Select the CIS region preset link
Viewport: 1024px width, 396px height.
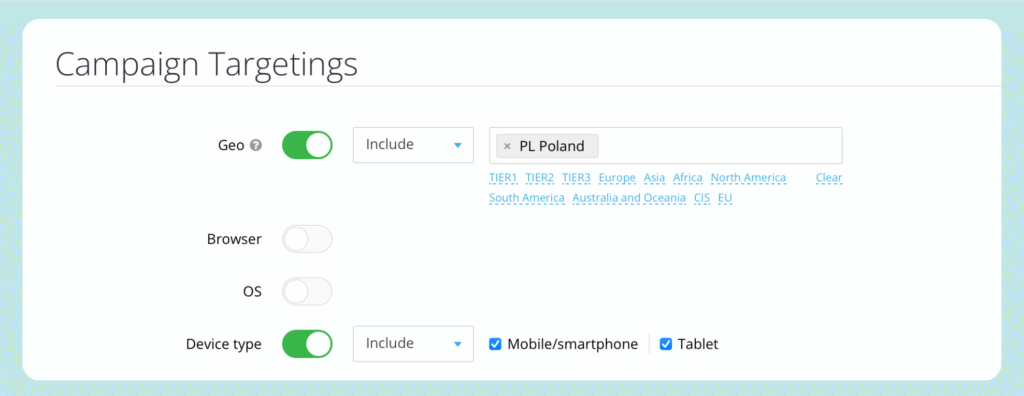click(702, 198)
